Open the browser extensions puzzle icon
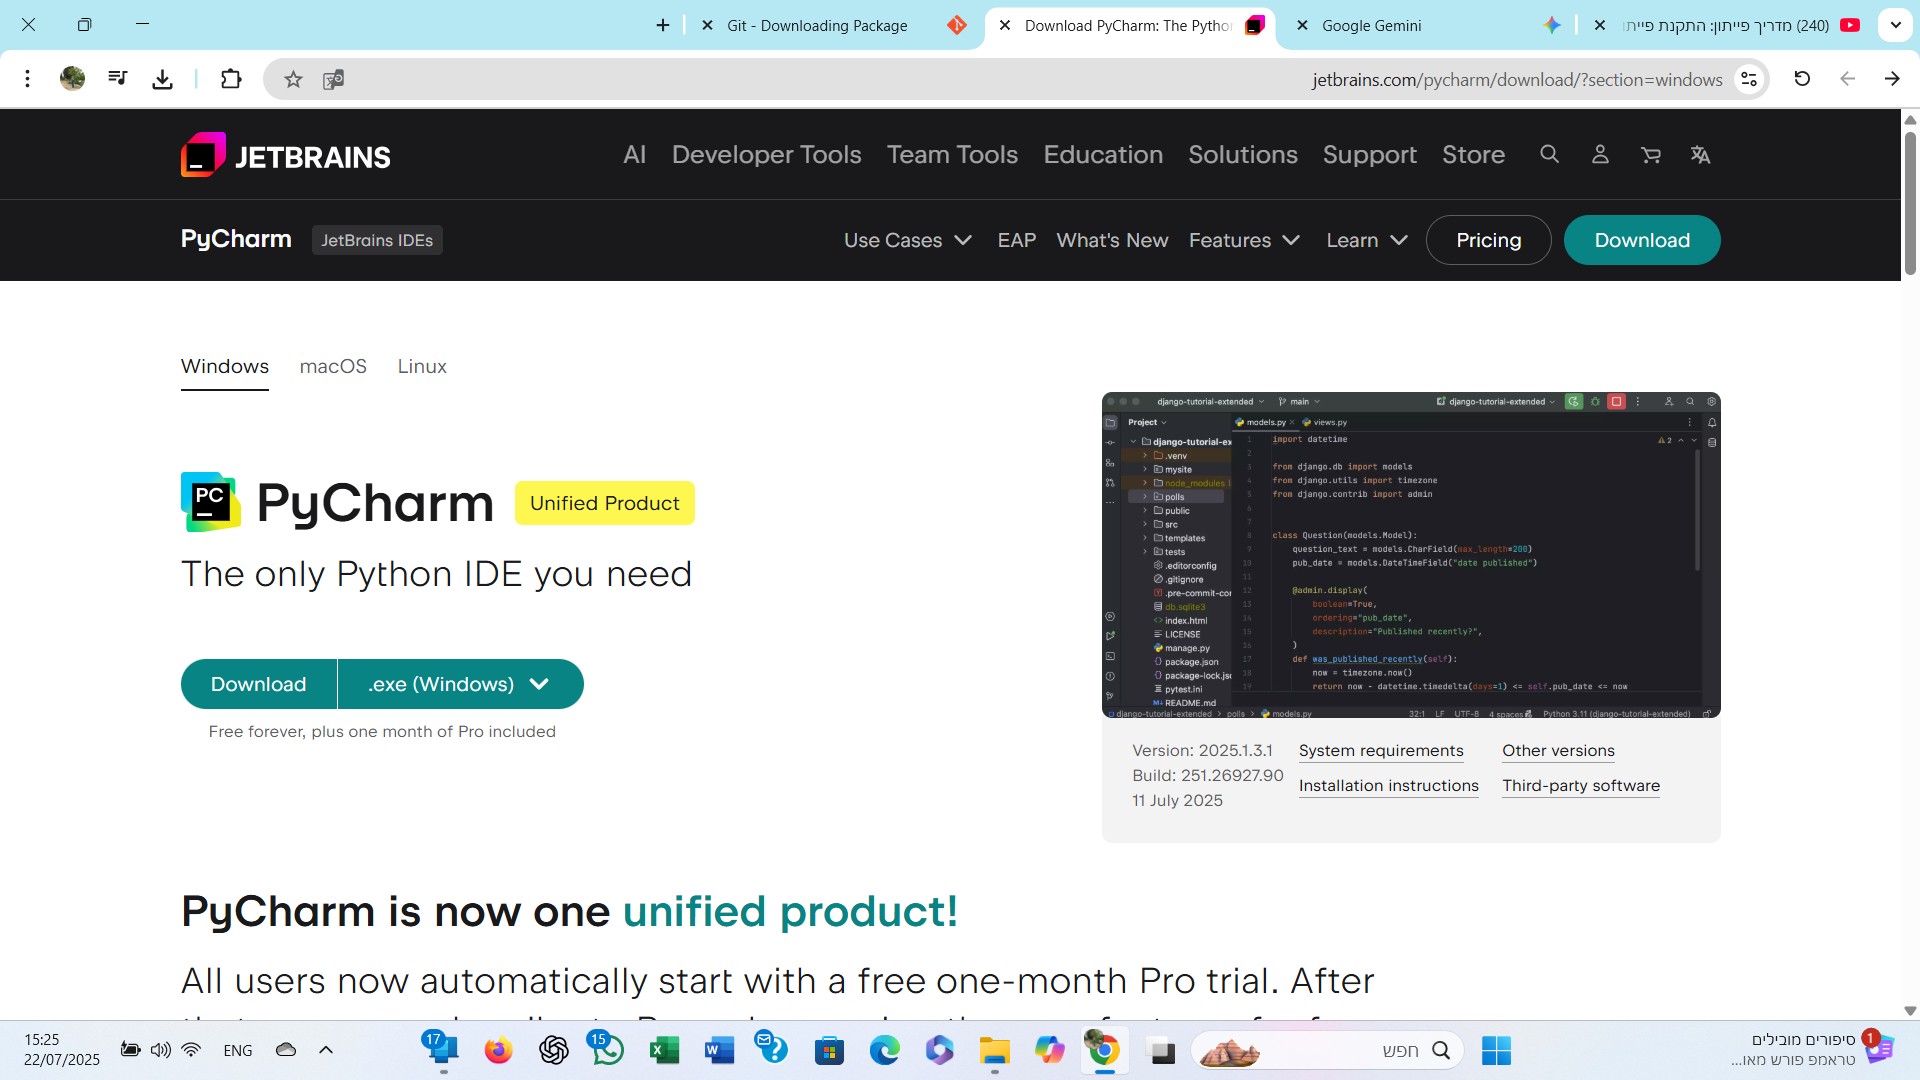This screenshot has height=1080, width=1920. pyautogui.click(x=231, y=79)
